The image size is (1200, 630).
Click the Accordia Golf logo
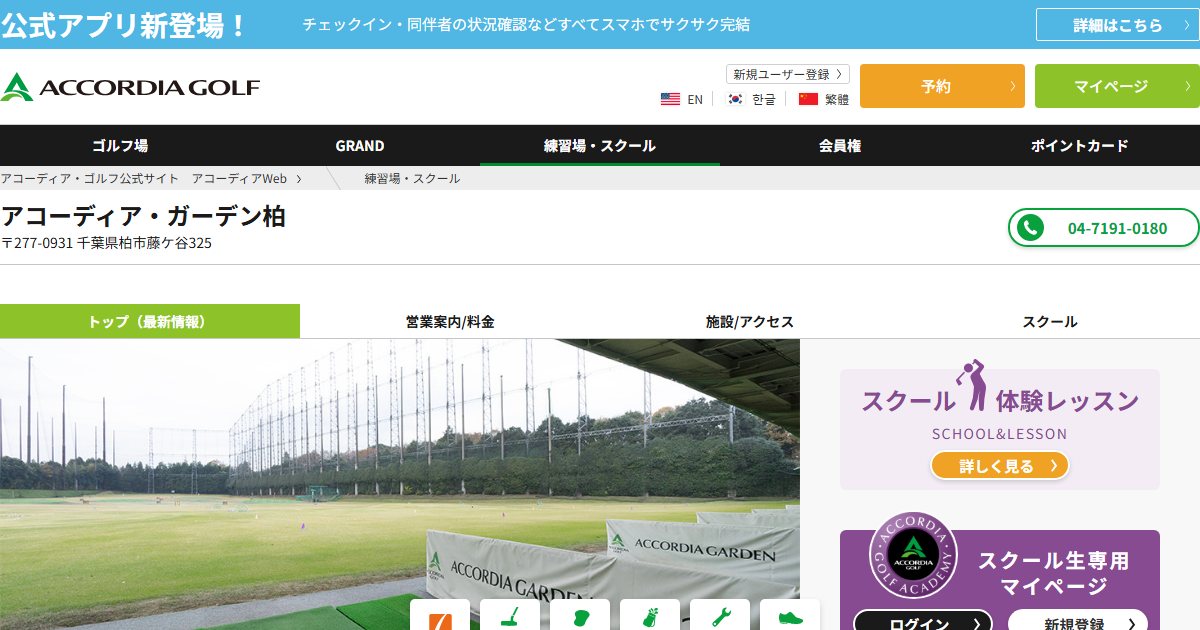(x=130, y=87)
